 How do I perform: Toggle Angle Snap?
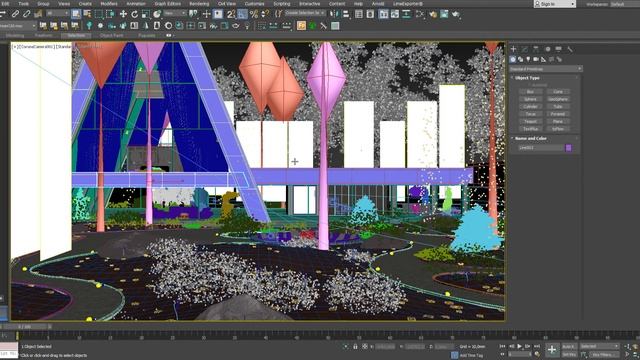pyautogui.click(x=242, y=14)
